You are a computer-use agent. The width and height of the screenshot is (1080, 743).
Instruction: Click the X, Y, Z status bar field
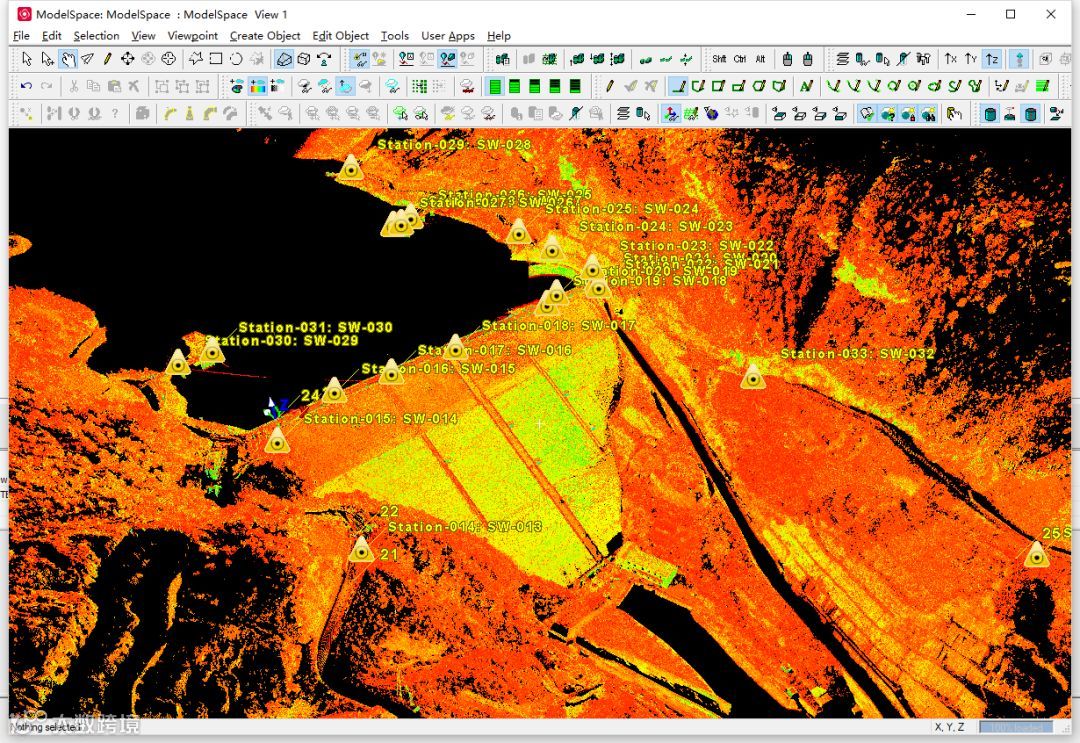click(949, 727)
